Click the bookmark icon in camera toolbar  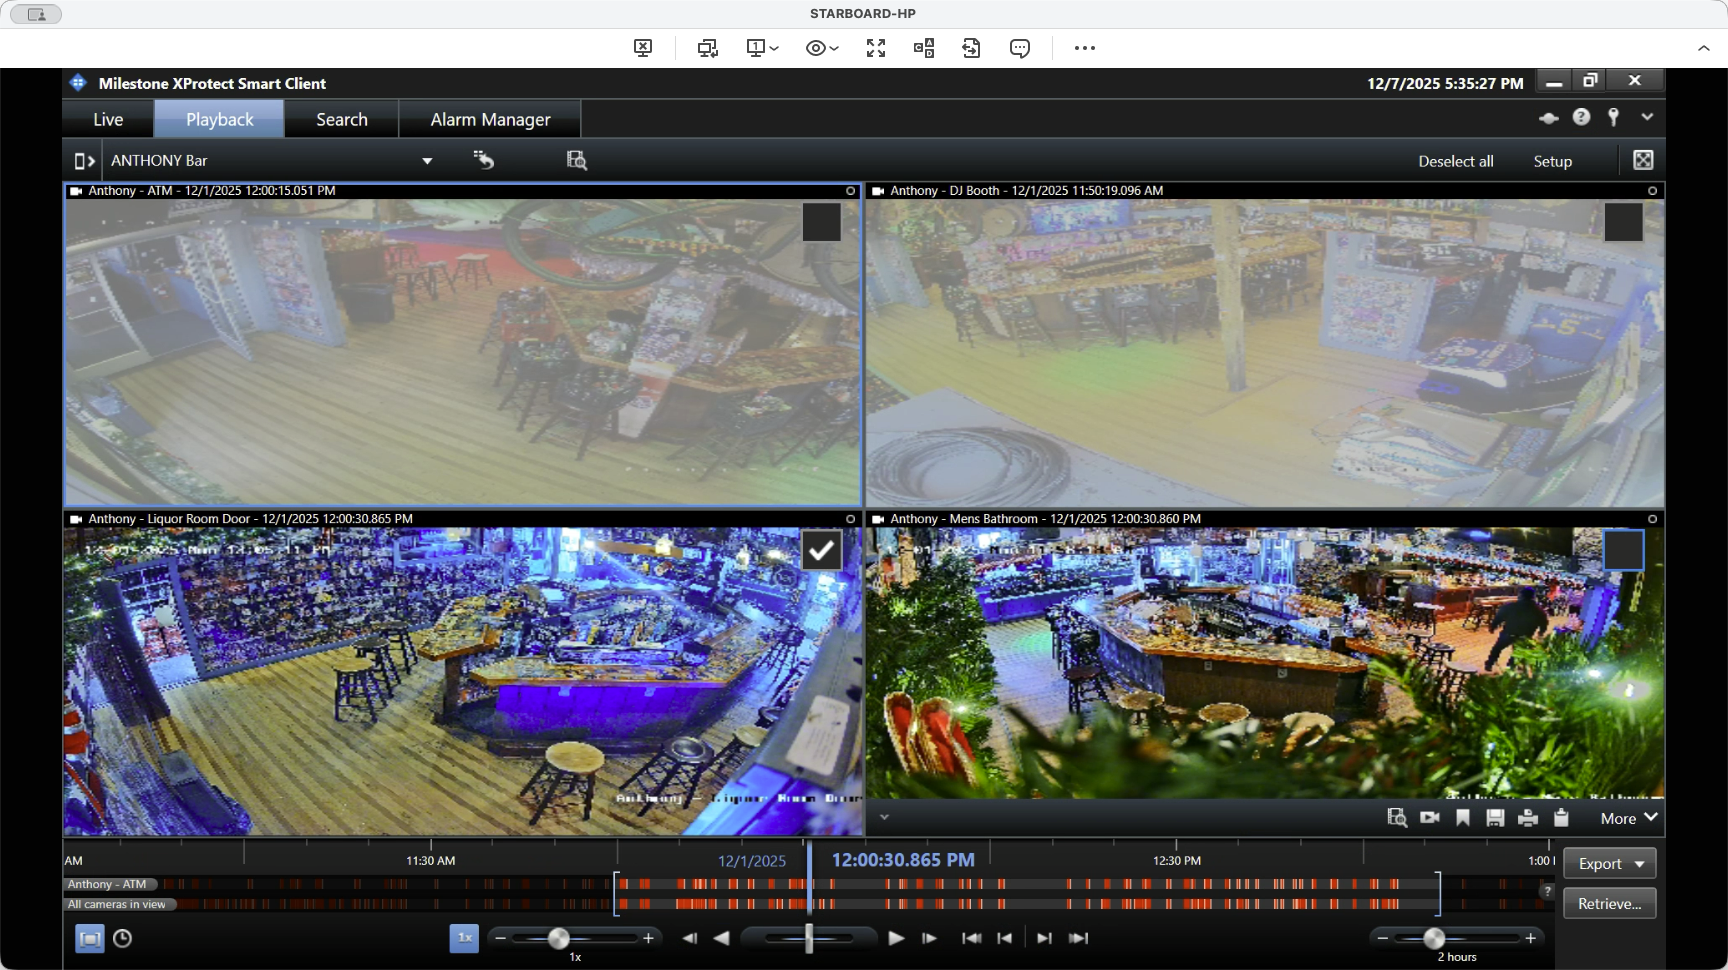tap(1463, 818)
